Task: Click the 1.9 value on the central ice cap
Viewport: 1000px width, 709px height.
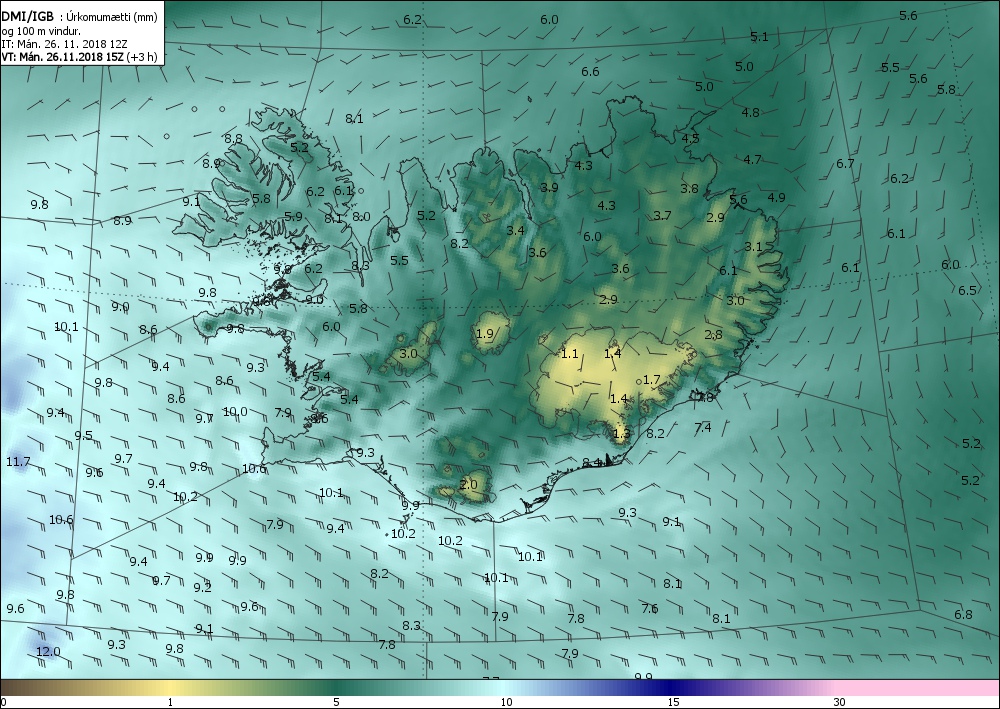Action: pyautogui.click(x=485, y=333)
